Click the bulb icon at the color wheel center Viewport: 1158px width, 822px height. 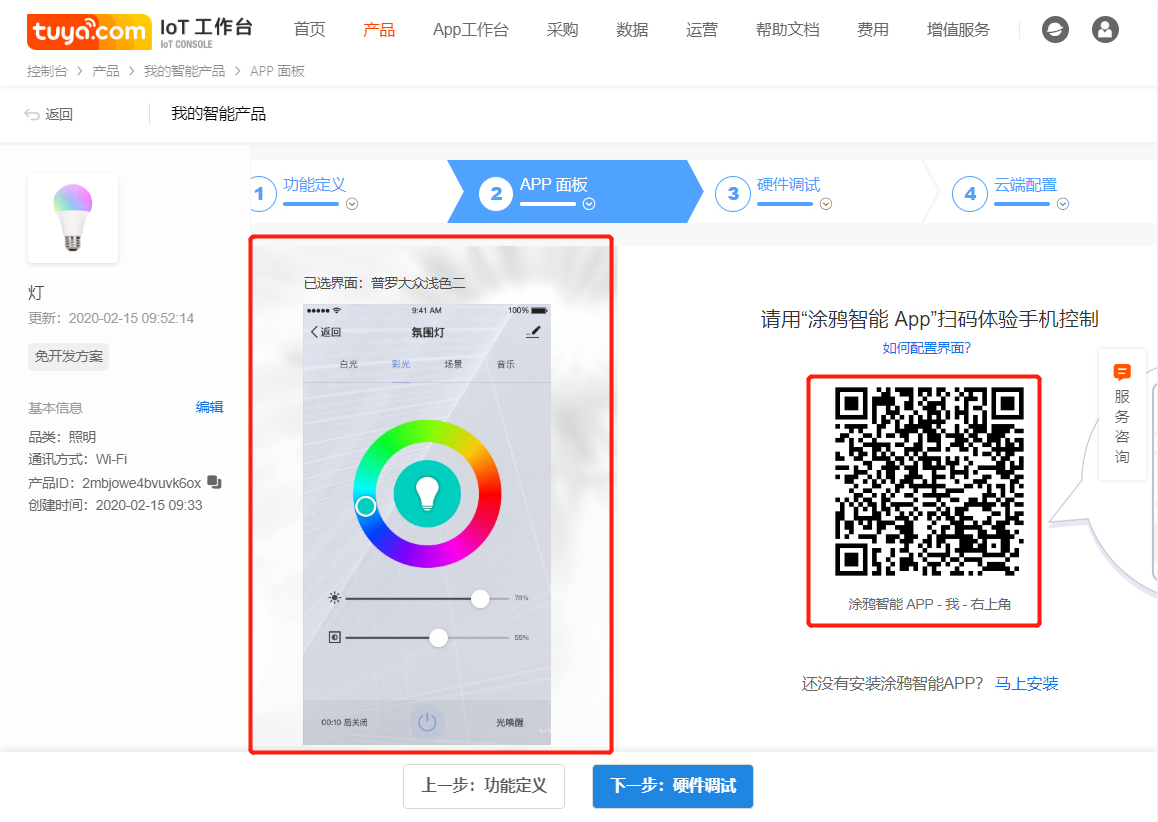[428, 493]
